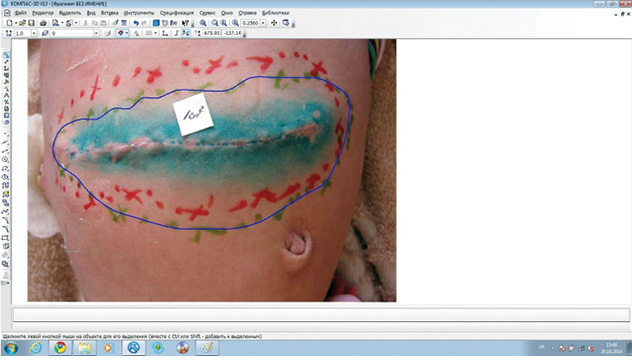632x361 pixels.
Task: Open the Инструменты menu
Action: [x=139, y=13]
